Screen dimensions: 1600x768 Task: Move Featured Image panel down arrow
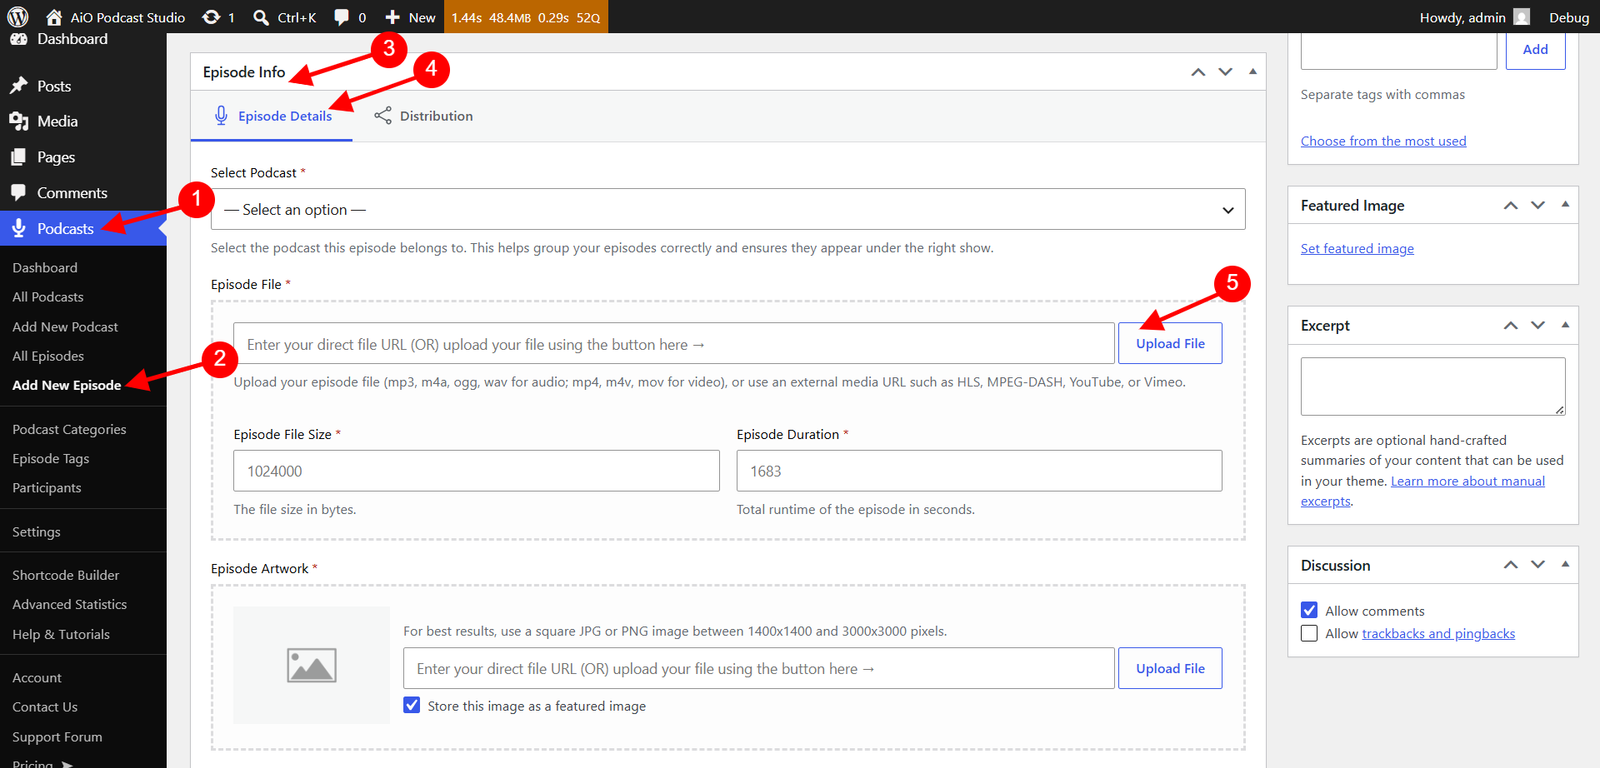1538,205
